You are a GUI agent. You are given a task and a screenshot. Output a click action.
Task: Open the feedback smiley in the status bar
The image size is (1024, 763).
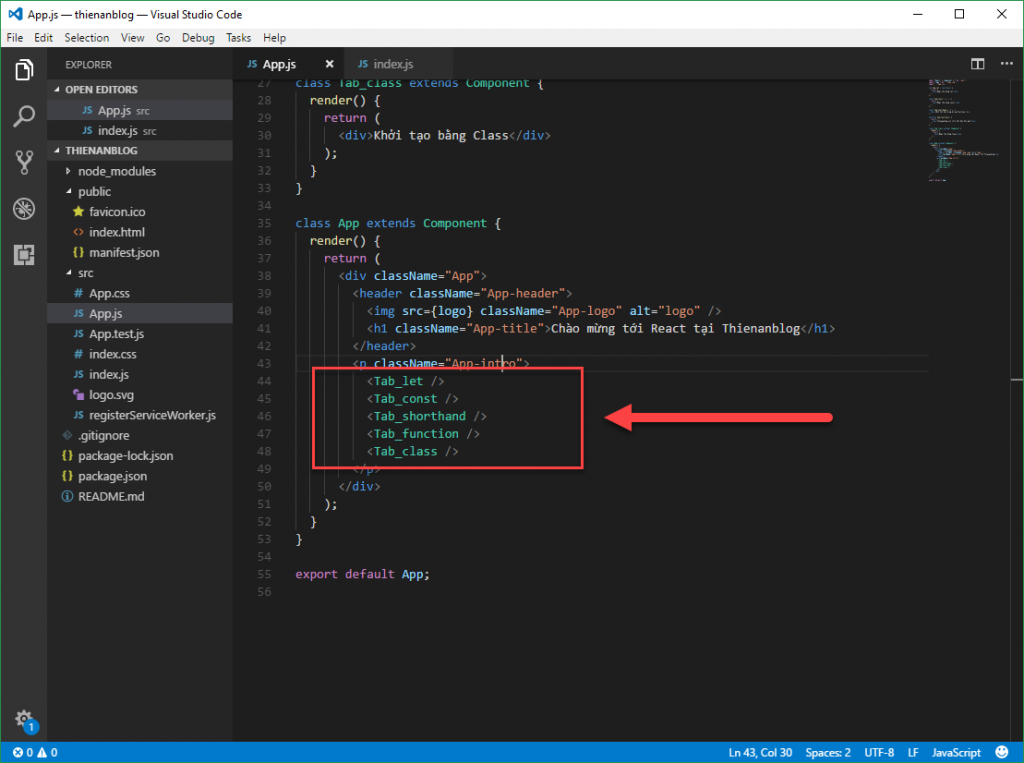1001,751
